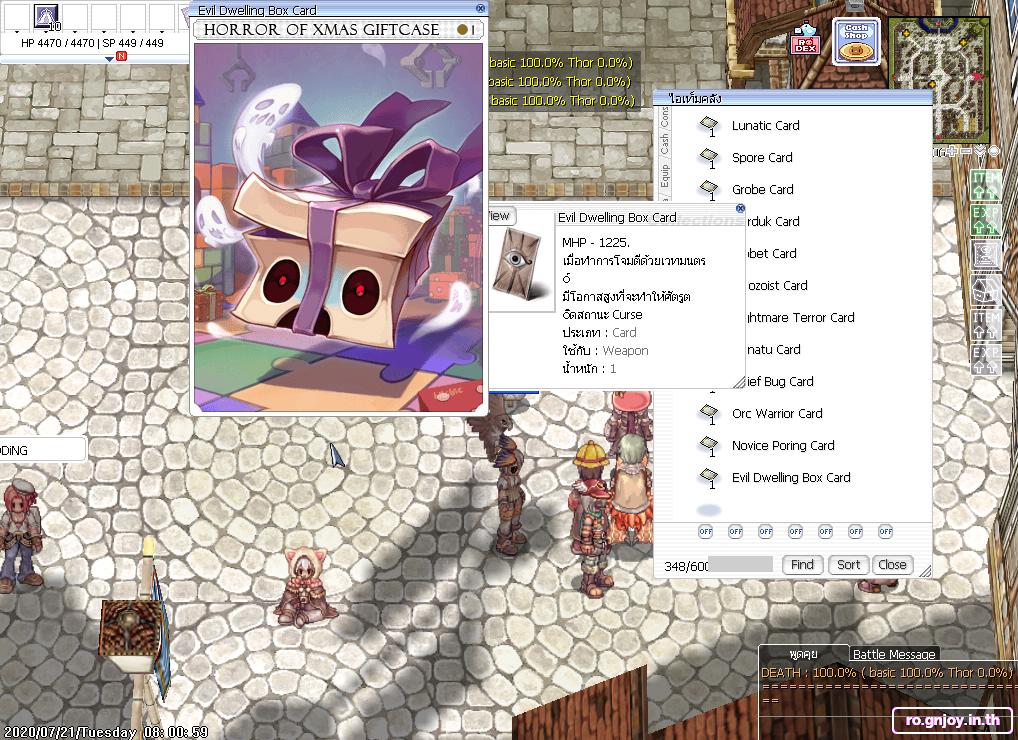Click the gray house buff icon
The image size is (1018, 740).
(x=986, y=290)
